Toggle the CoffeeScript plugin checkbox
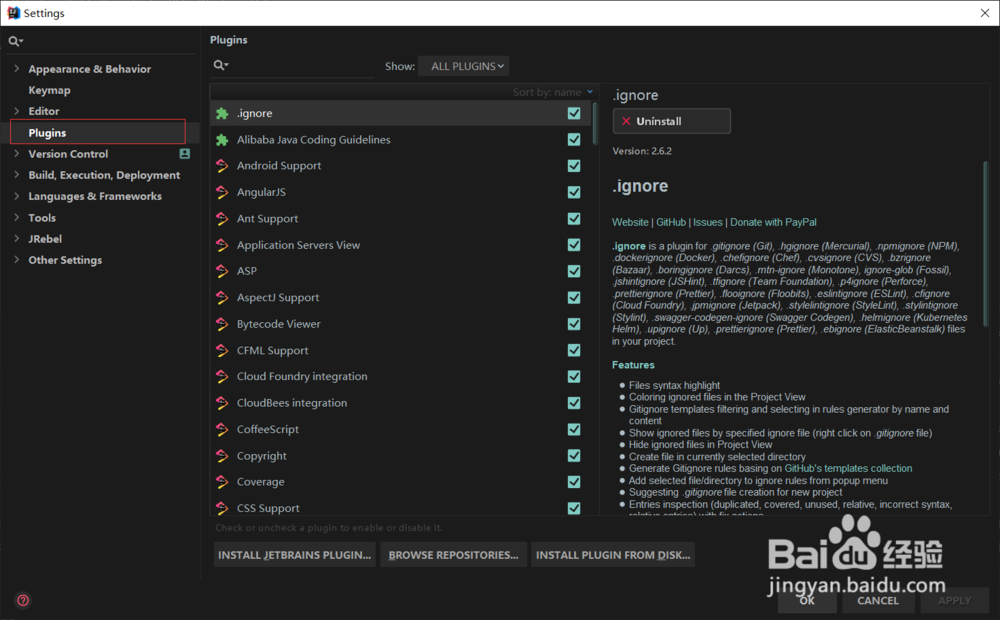The width and height of the screenshot is (1000, 620). coord(574,429)
